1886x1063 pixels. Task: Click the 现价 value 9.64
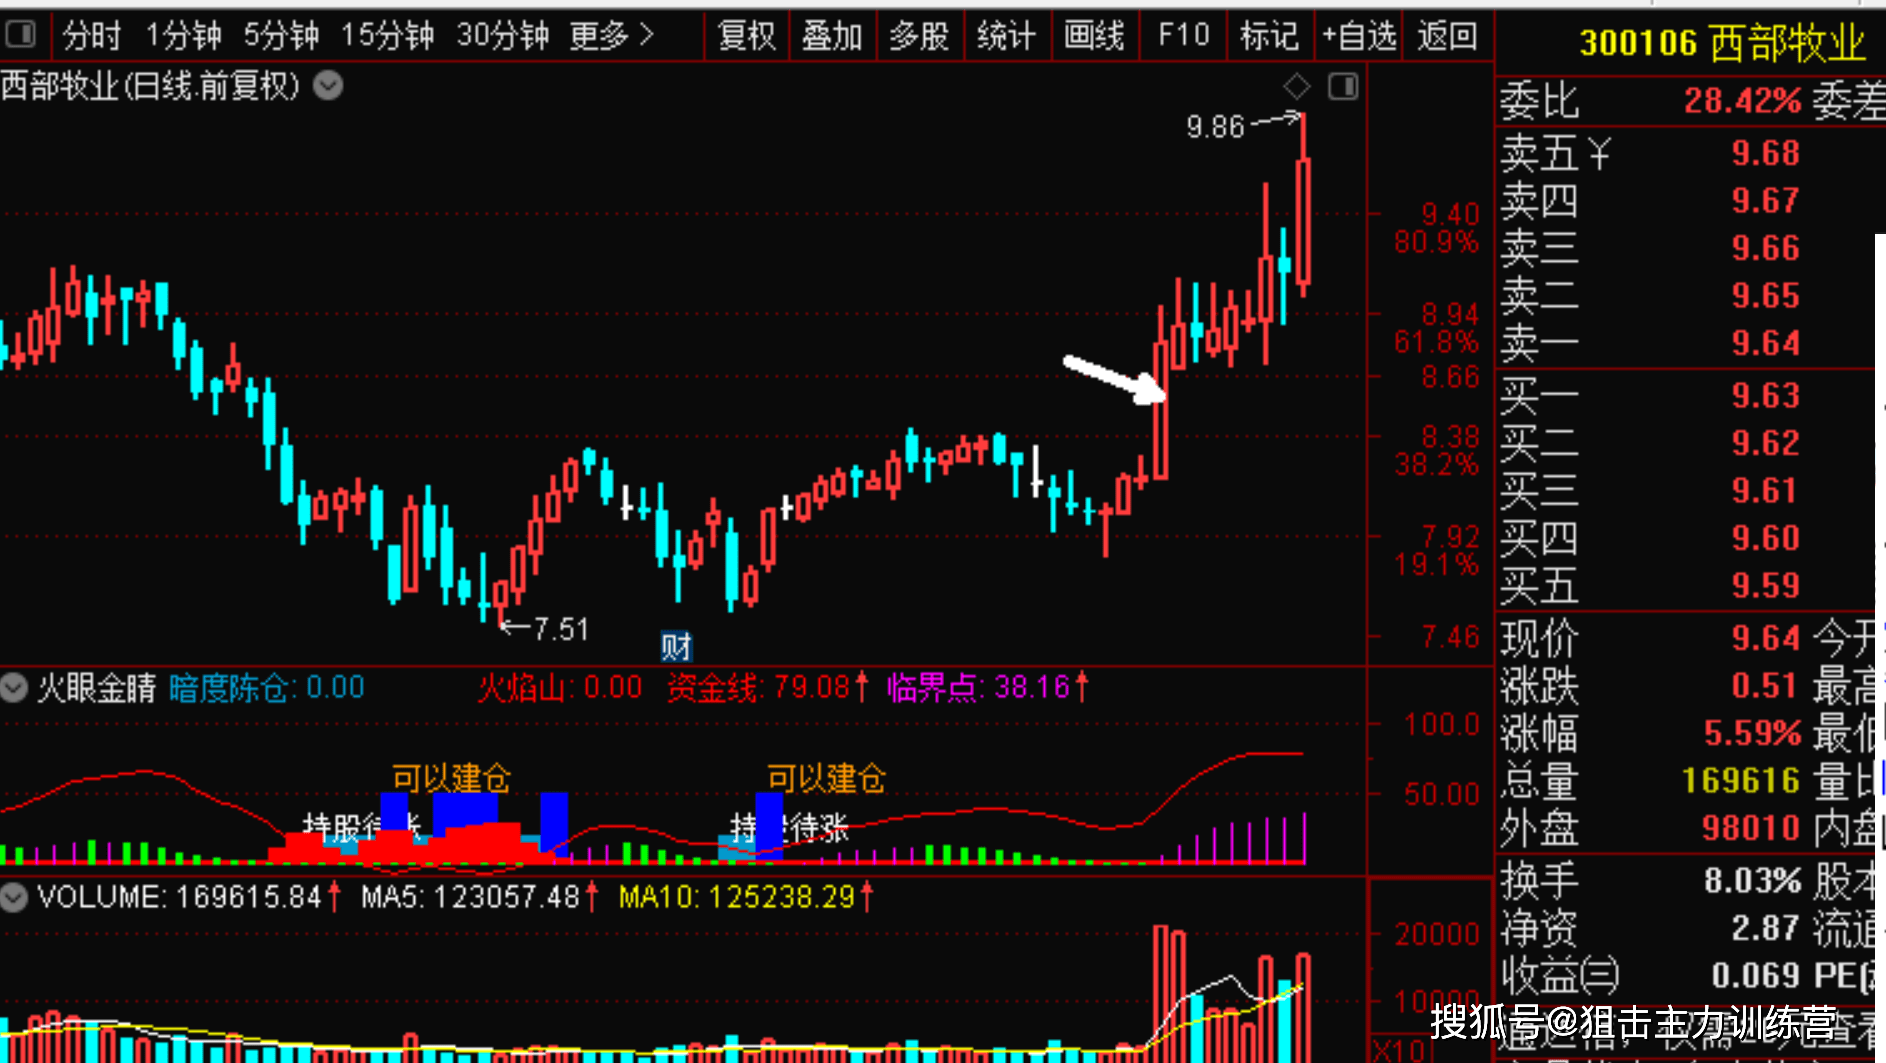pyautogui.click(x=1765, y=638)
